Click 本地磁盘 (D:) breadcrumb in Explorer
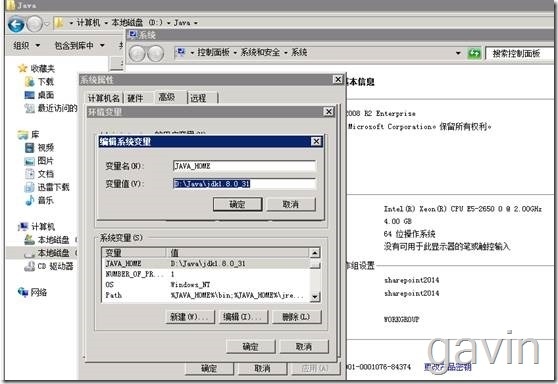The image size is (558, 384). tap(137, 23)
